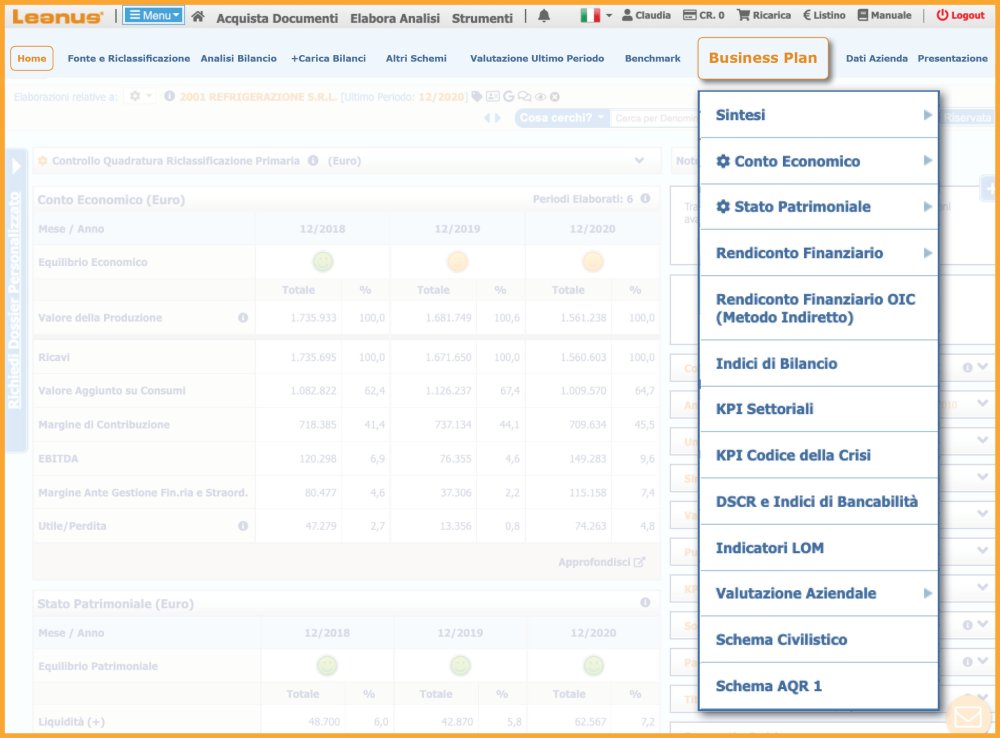This screenshot has height=738, width=1000.
Task: Click the CR. 0 credits link
Action: [703, 15]
